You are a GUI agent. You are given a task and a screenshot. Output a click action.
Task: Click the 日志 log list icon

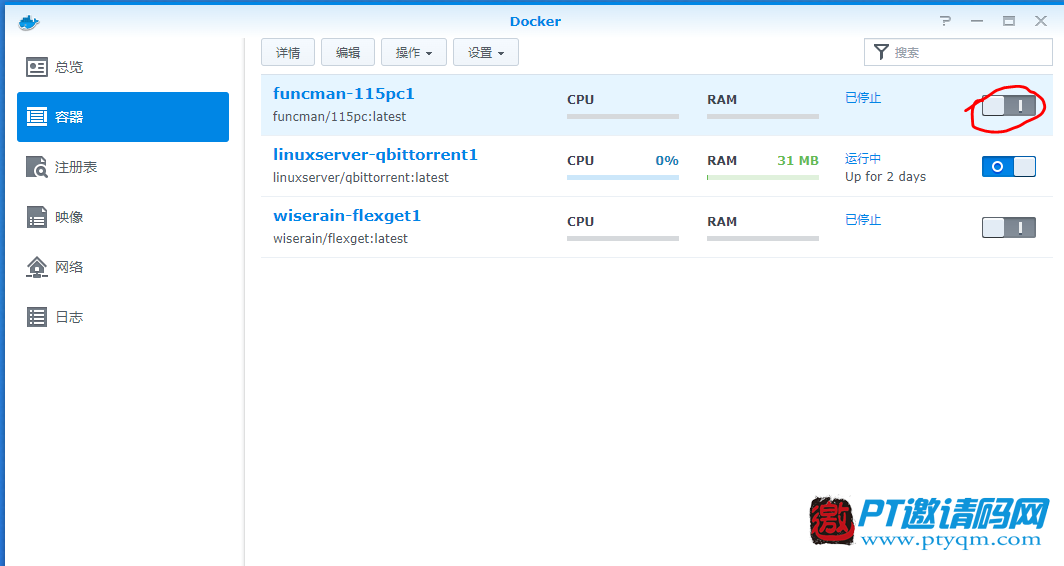coord(37,317)
